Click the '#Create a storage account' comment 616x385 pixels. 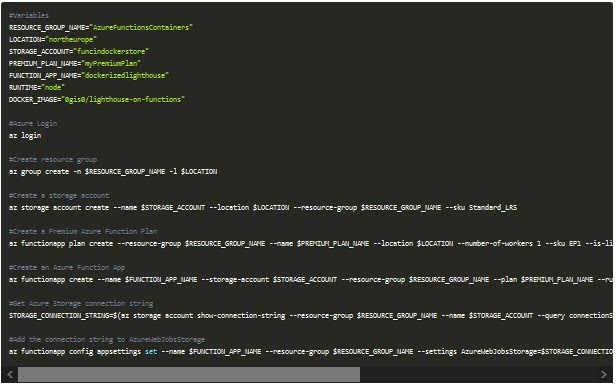(59, 196)
